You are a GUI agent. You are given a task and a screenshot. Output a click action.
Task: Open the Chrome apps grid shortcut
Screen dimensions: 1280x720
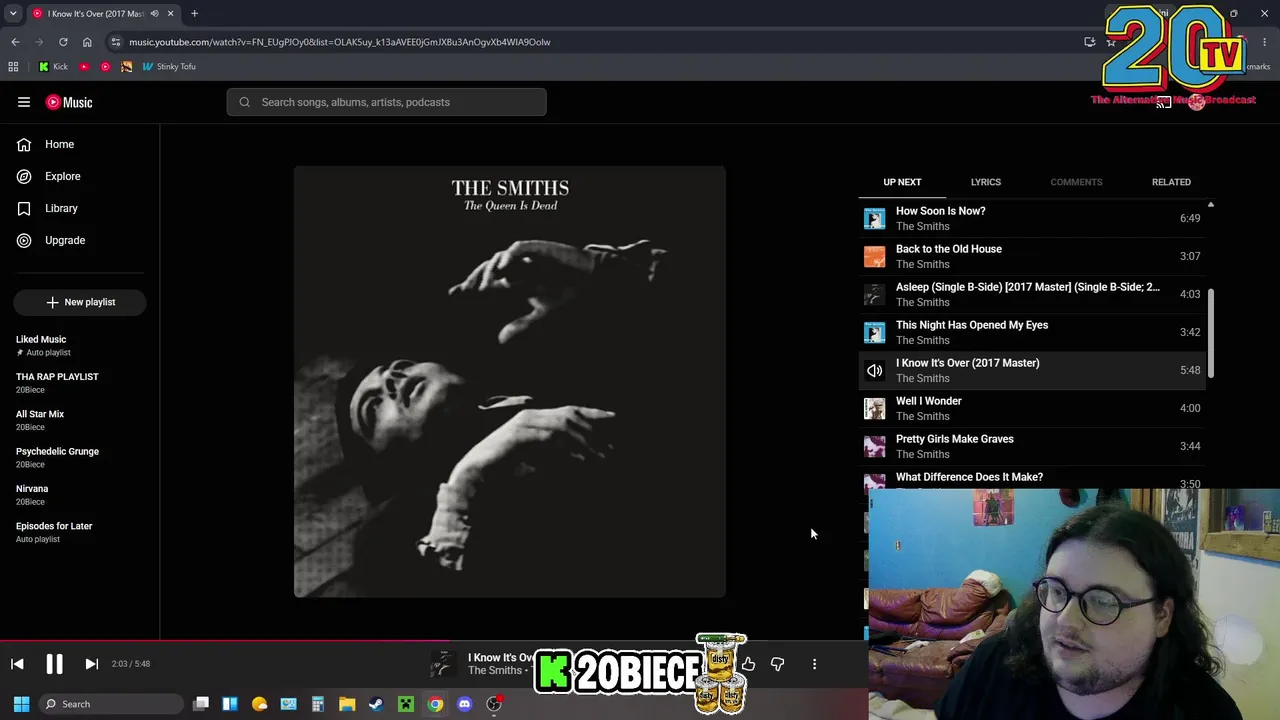pyautogui.click(x=13, y=67)
